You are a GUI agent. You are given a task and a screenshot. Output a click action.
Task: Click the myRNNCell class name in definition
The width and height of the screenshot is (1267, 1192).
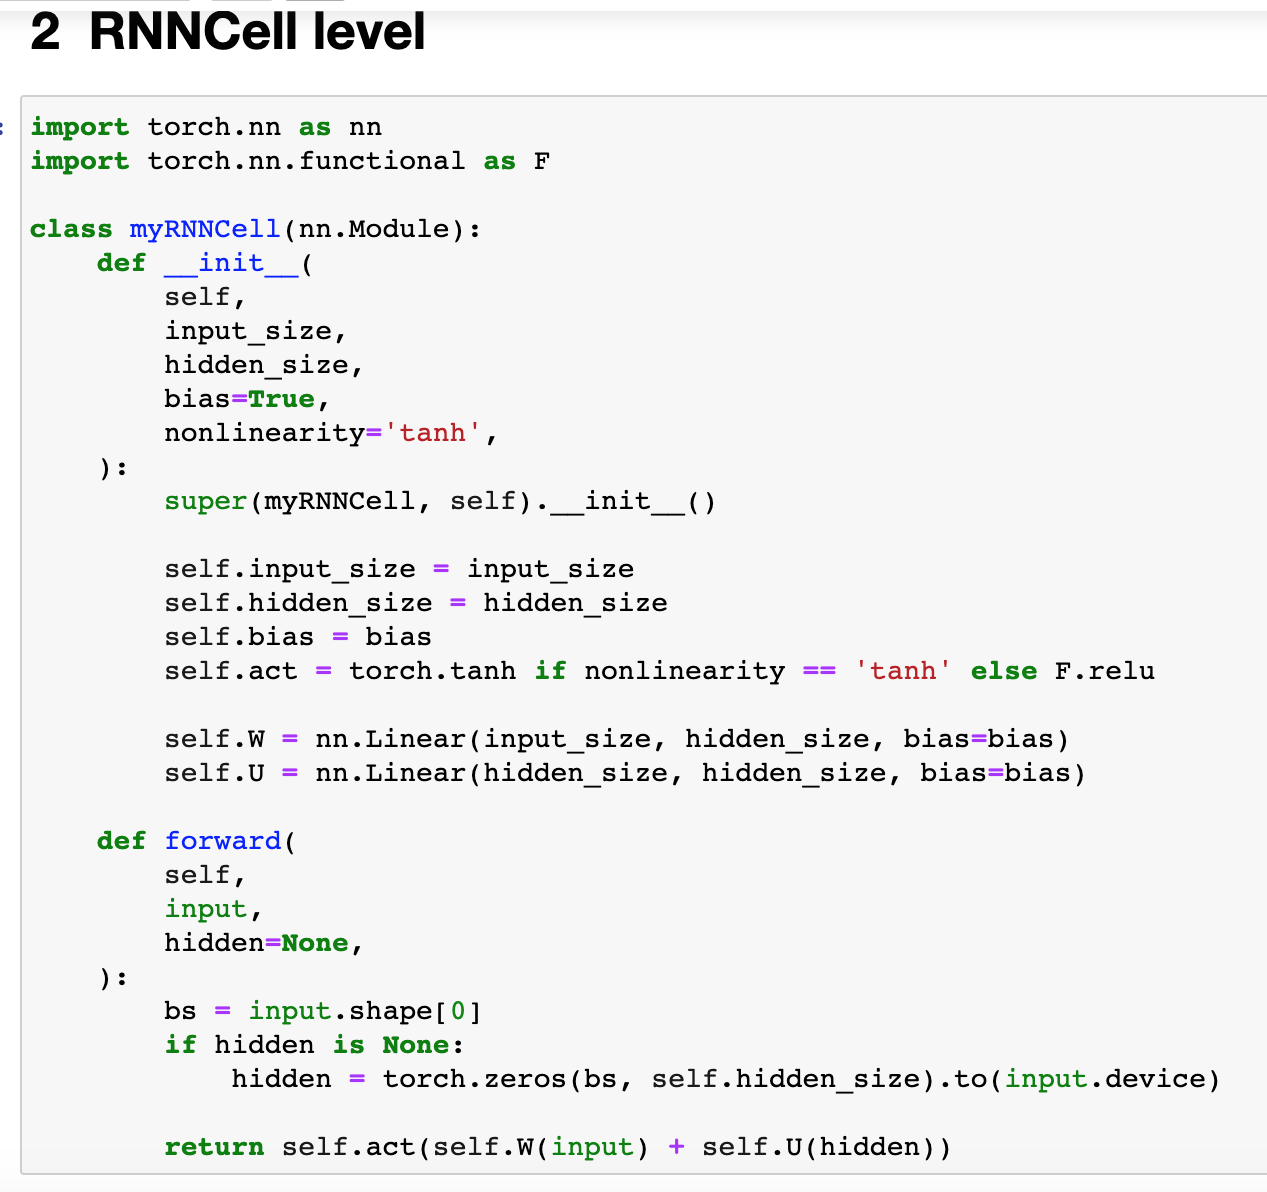click(x=205, y=229)
